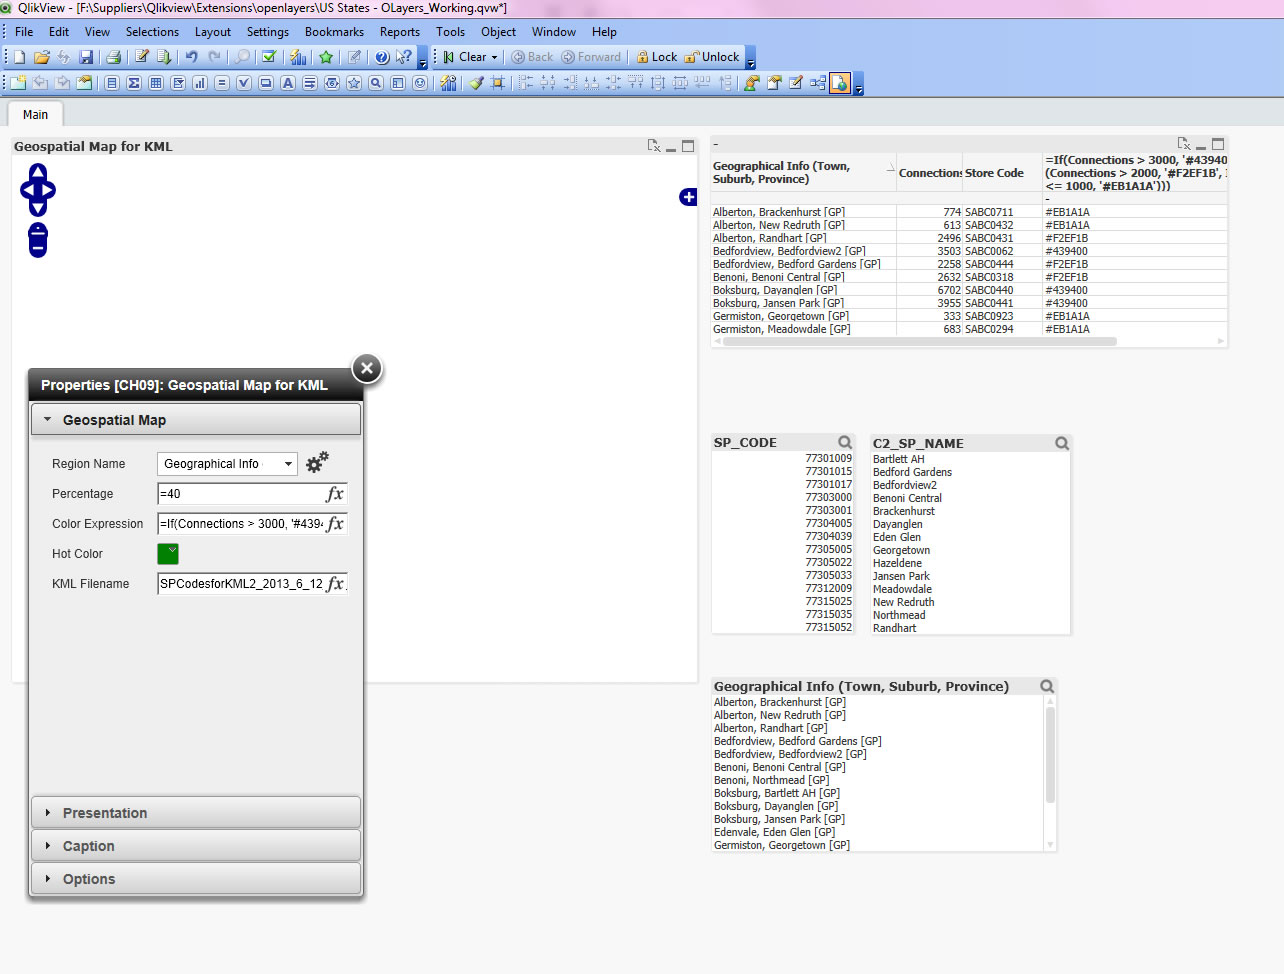Click the gear icon beside Region Name
The image size is (1284, 974).
click(x=317, y=462)
